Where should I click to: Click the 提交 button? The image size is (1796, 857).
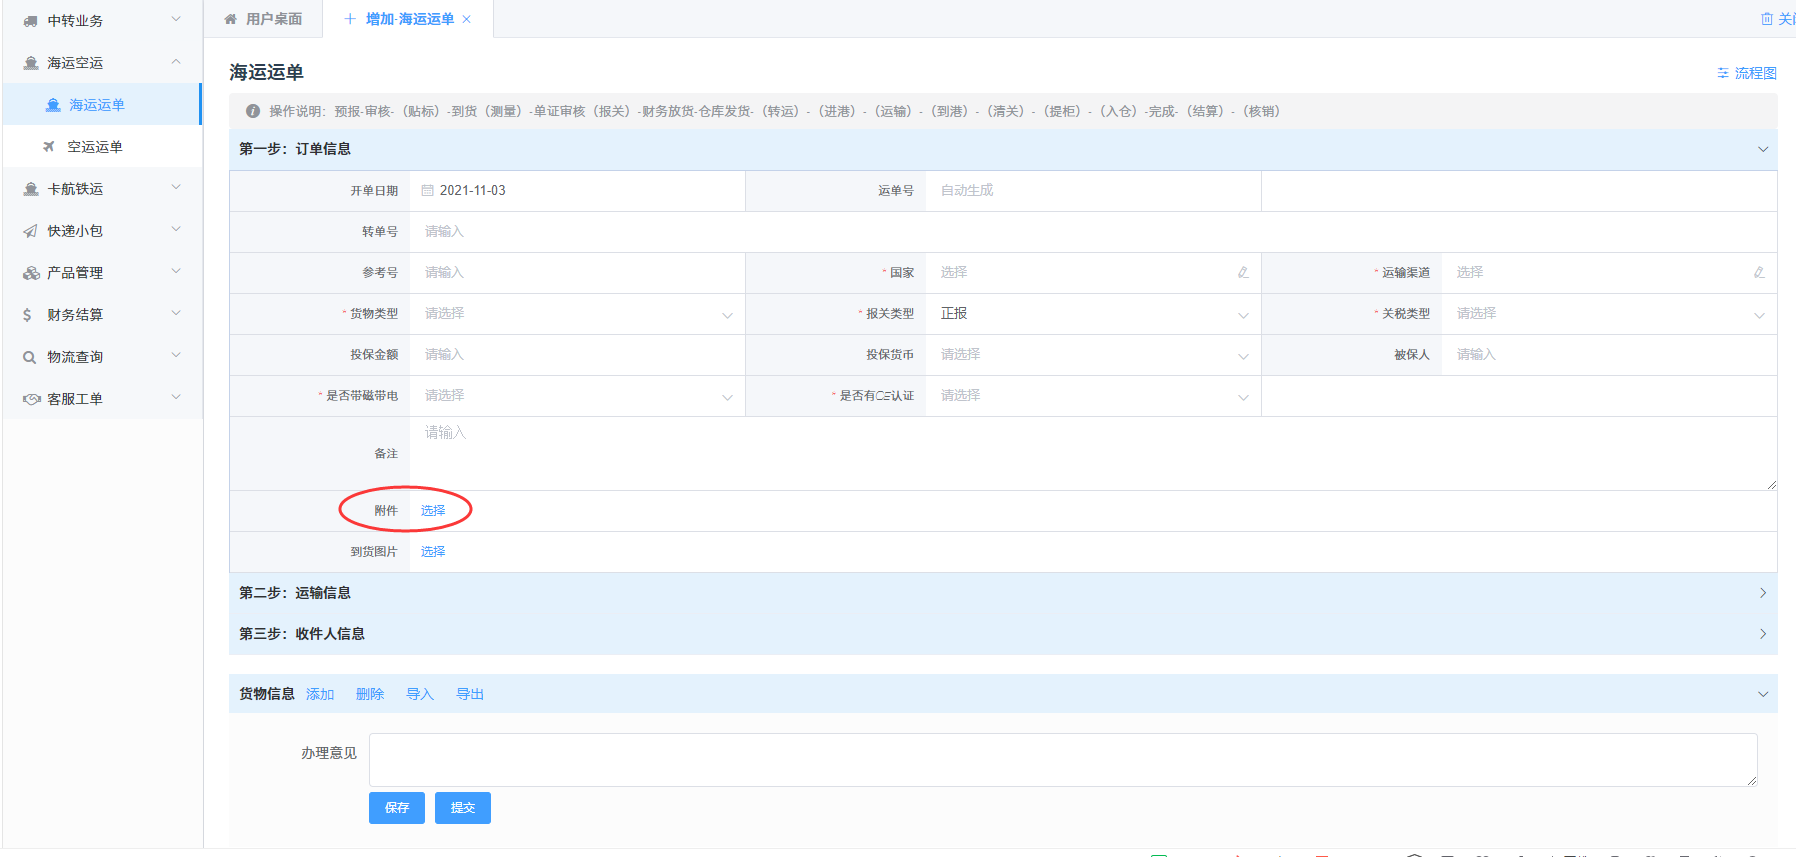pyautogui.click(x=463, y=808)
